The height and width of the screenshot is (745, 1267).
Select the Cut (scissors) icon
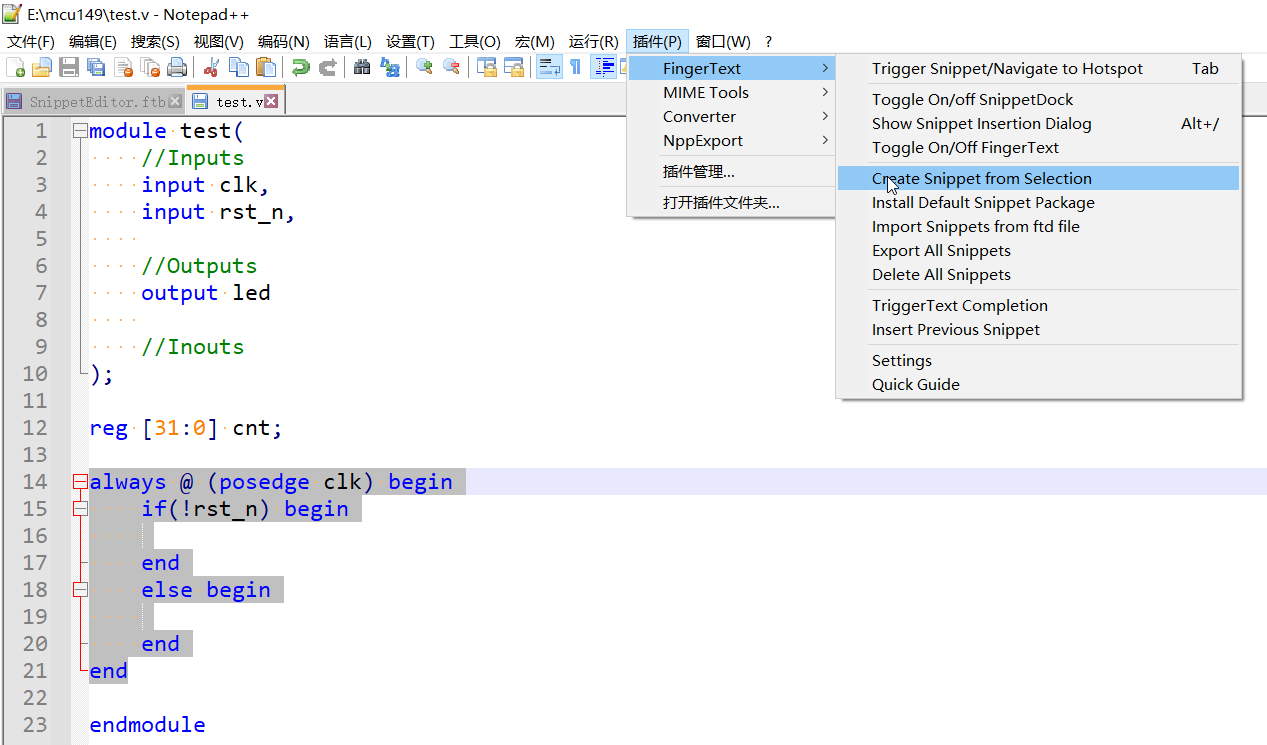(x=211, y=66)
